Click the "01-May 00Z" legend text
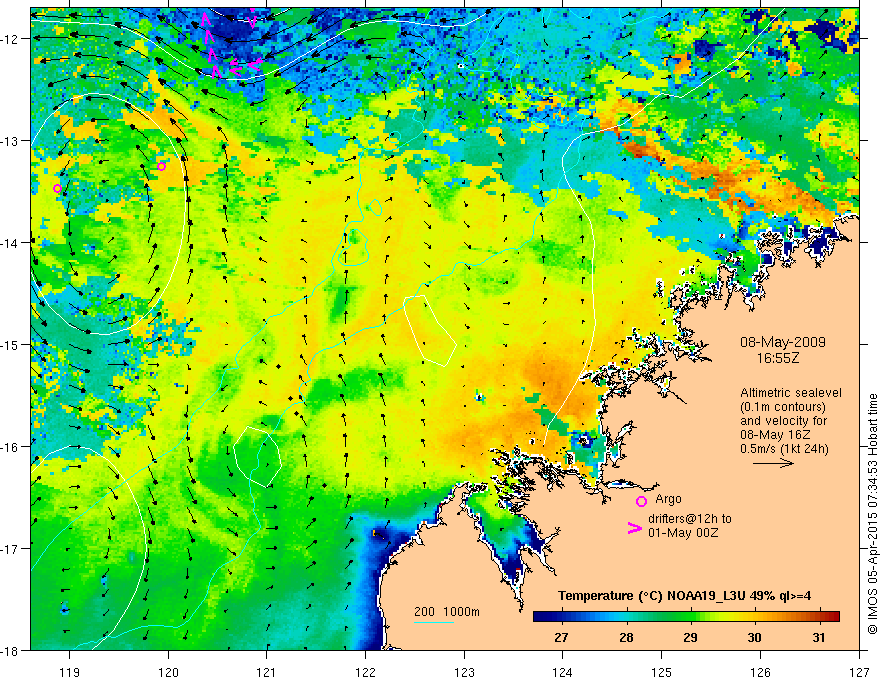This screenshot has height=680, width=880. [682, 532]
